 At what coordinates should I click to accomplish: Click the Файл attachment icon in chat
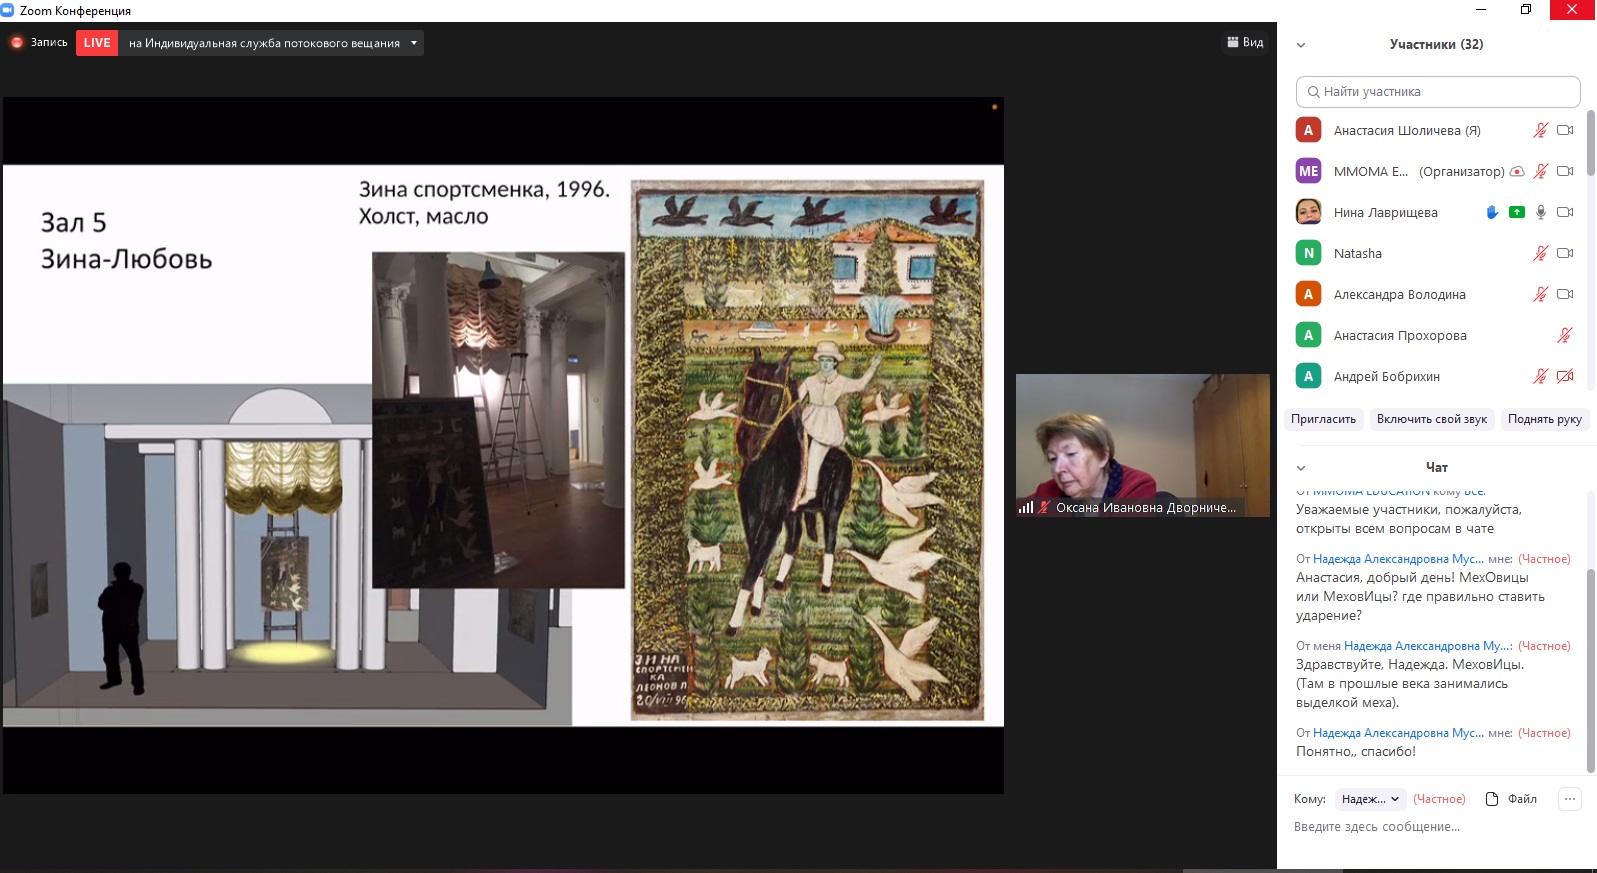tap(1492, 799)
